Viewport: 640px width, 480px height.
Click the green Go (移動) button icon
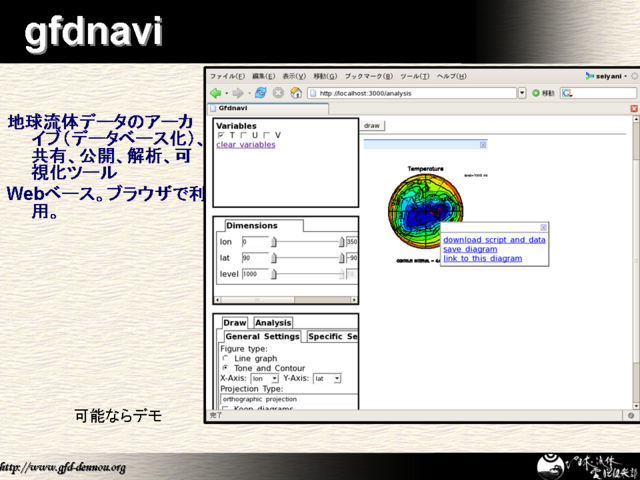(536, 93)
